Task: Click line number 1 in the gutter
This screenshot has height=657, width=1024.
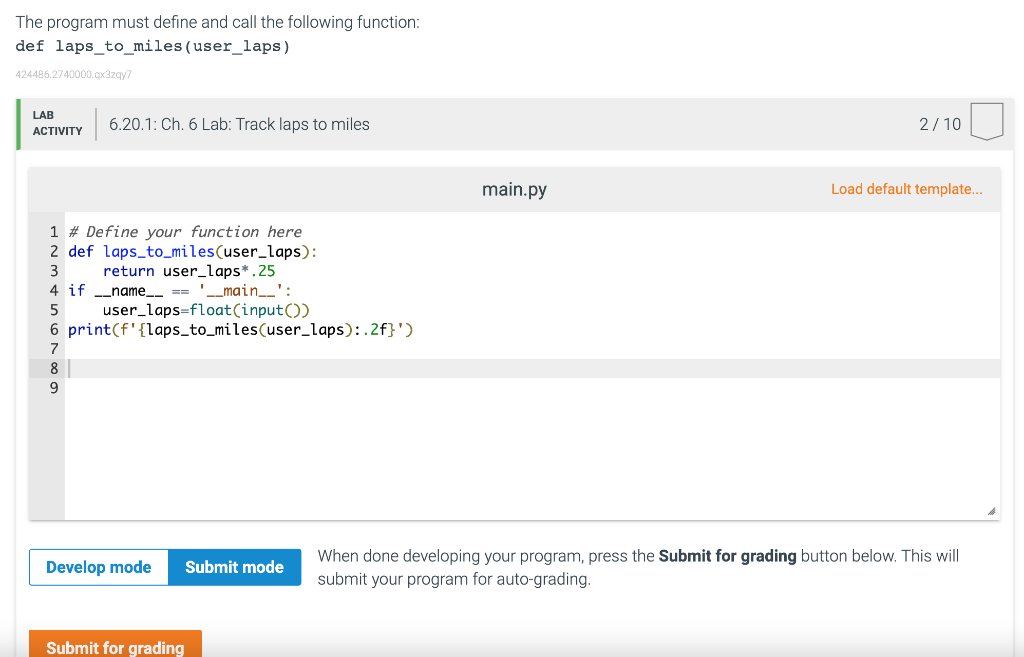Action: [x=54, y=232]
